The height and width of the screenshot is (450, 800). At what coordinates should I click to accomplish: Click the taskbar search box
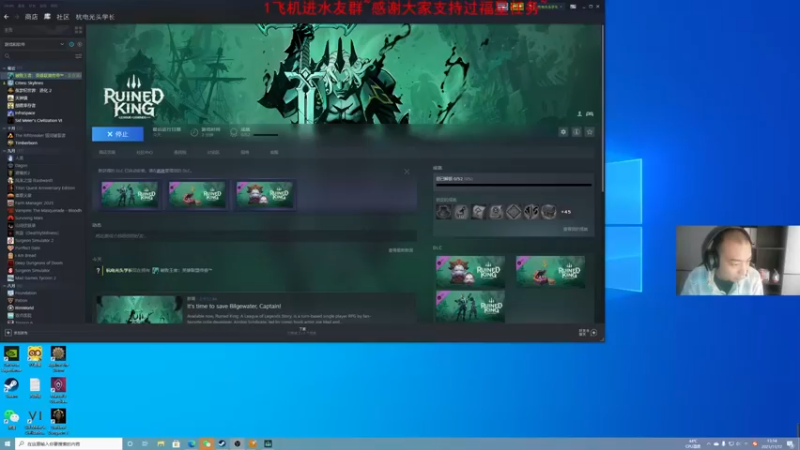[x=69, y=444]
